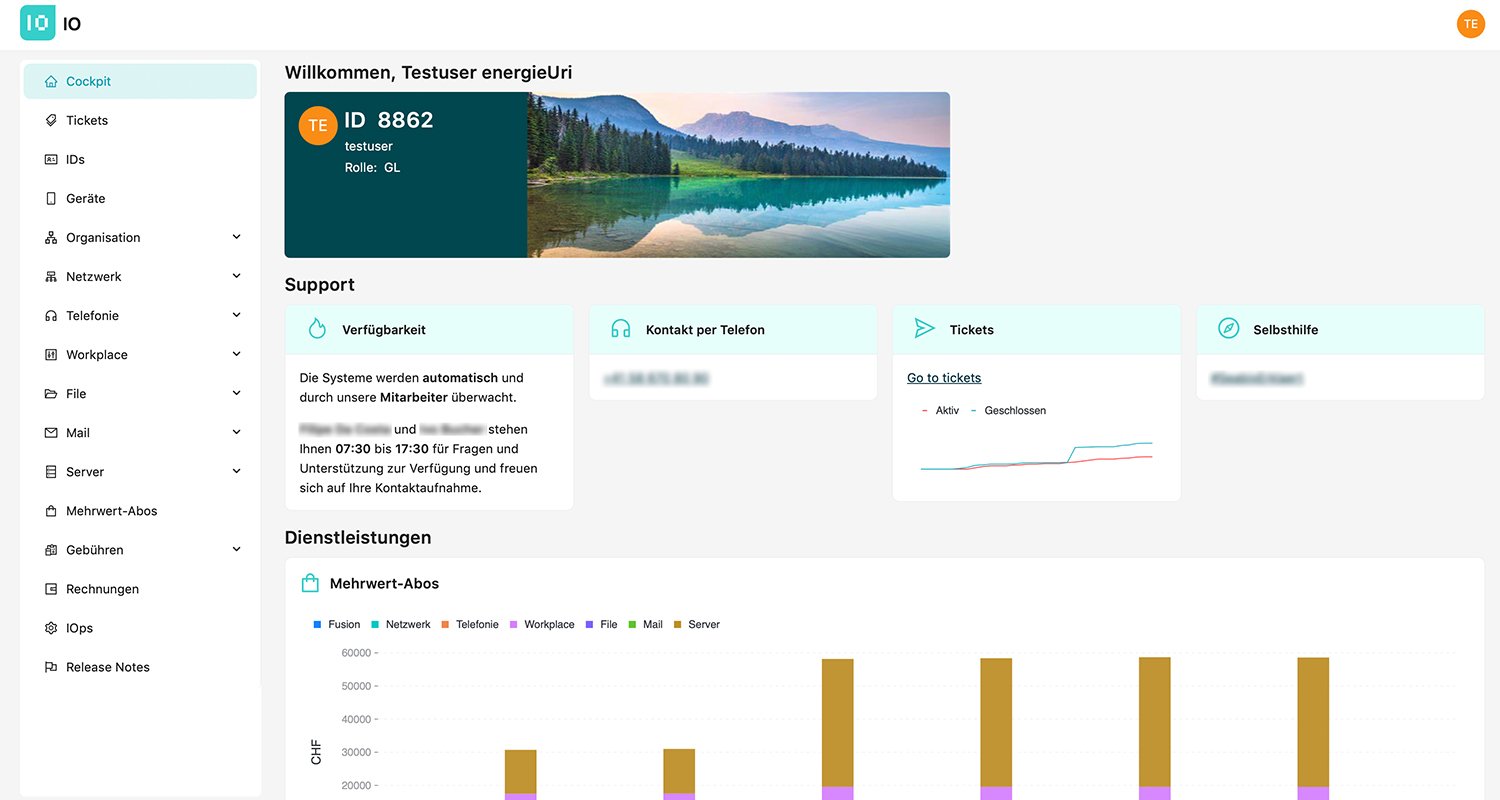1500x800 pixels.
Task: Follow the Go to tickets link
Action: (x=943, y=378)
